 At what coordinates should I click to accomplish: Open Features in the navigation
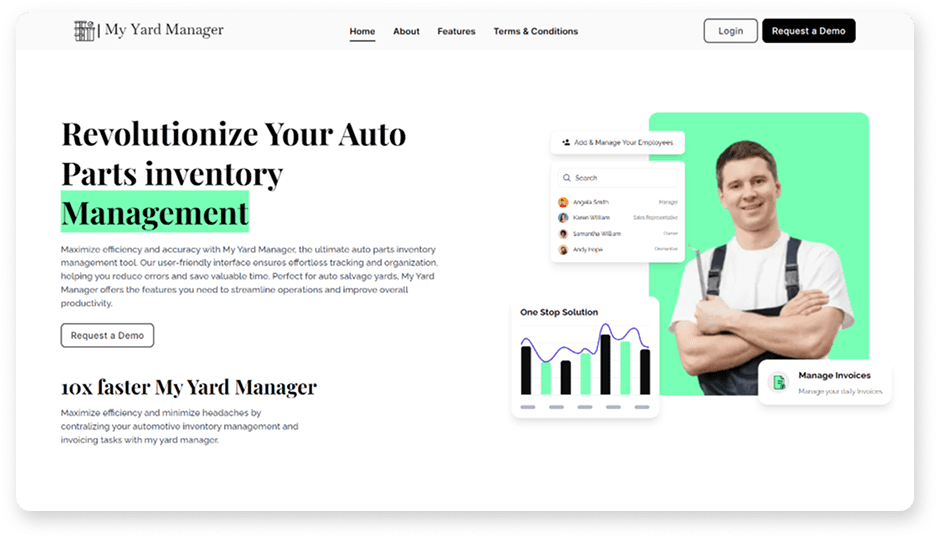pyautogui.click(x=456, y=31)
